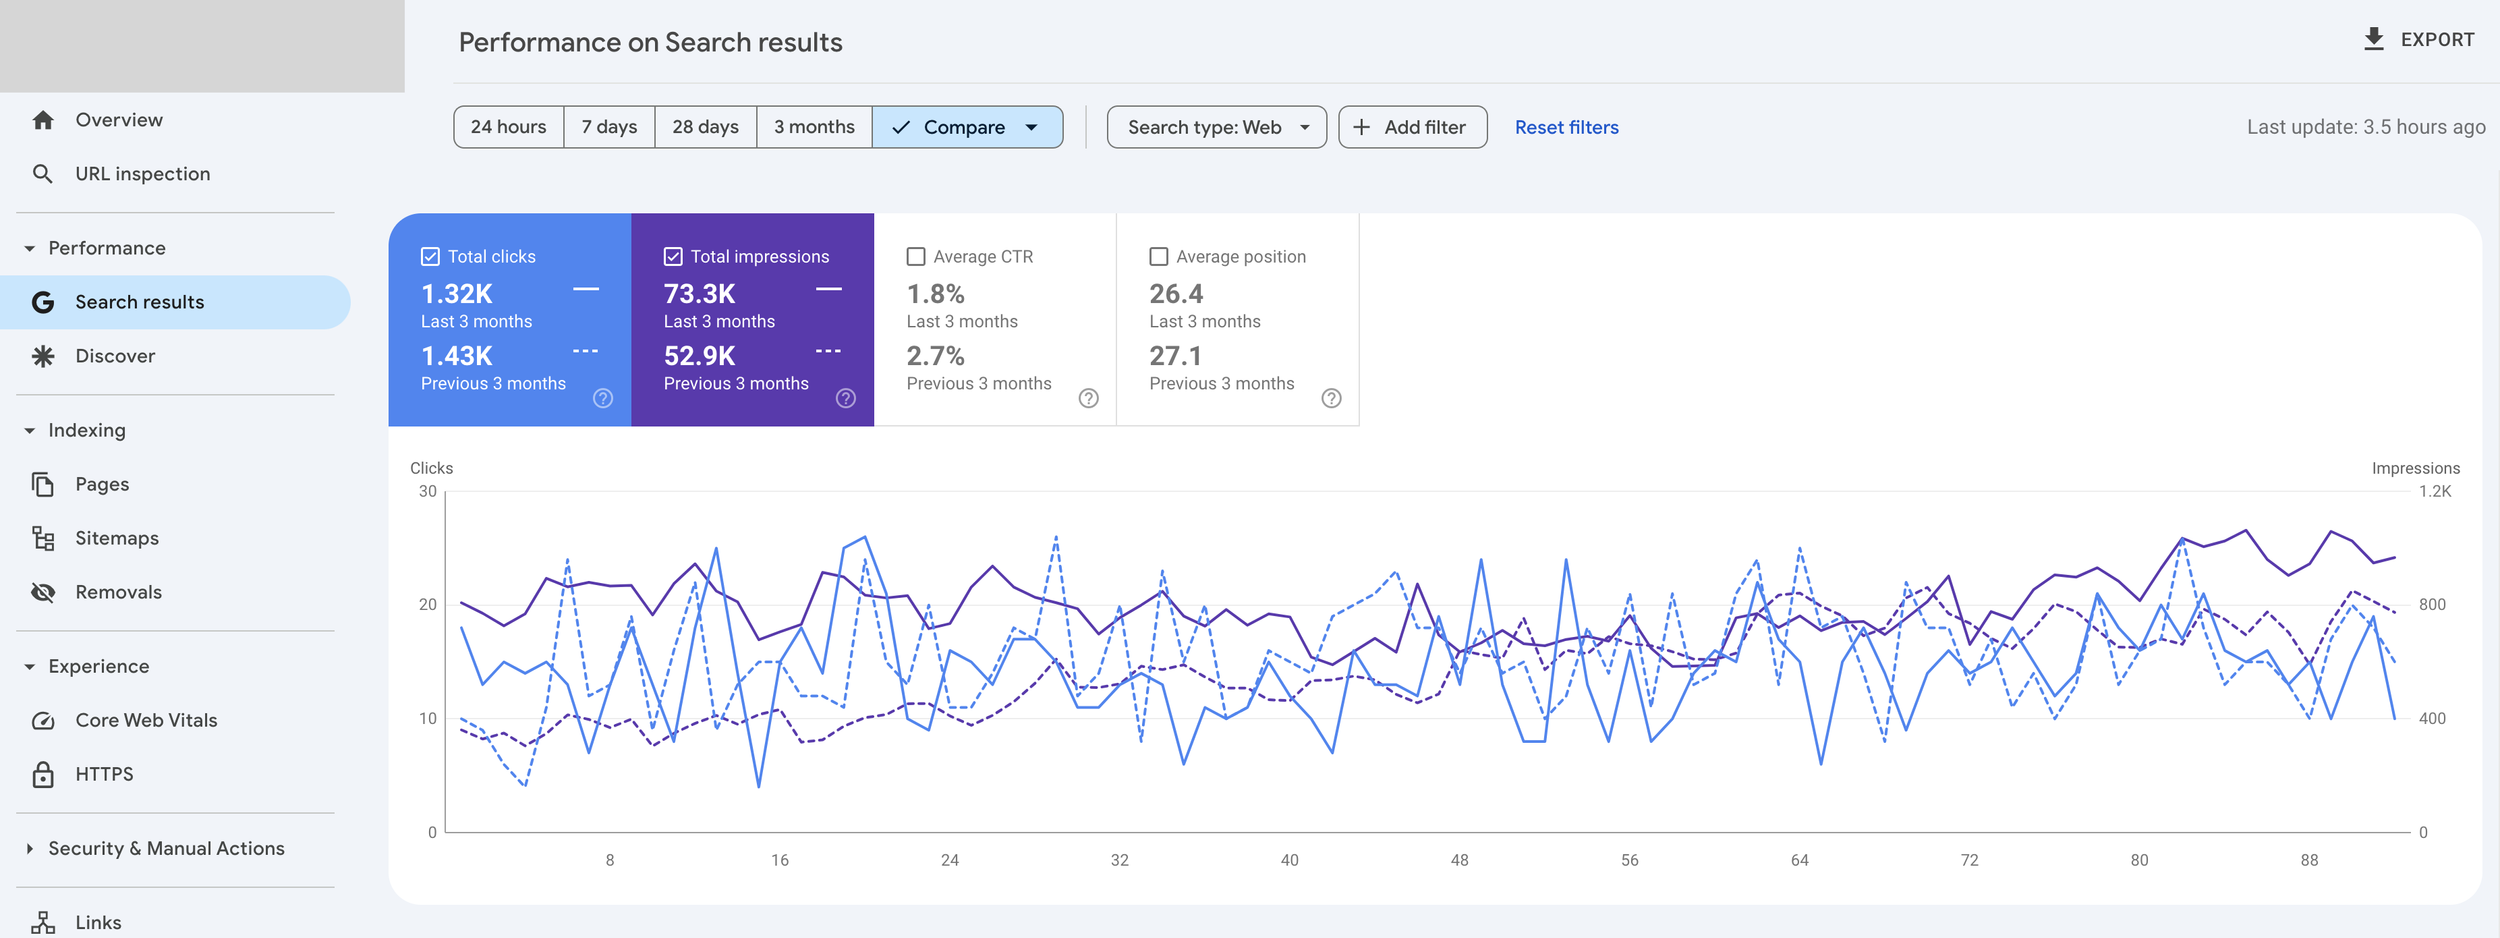Image resolution: width=2500 pixels, height=938 pixels.
Task: Click the Overview home icon
Action: click(43, 120)
